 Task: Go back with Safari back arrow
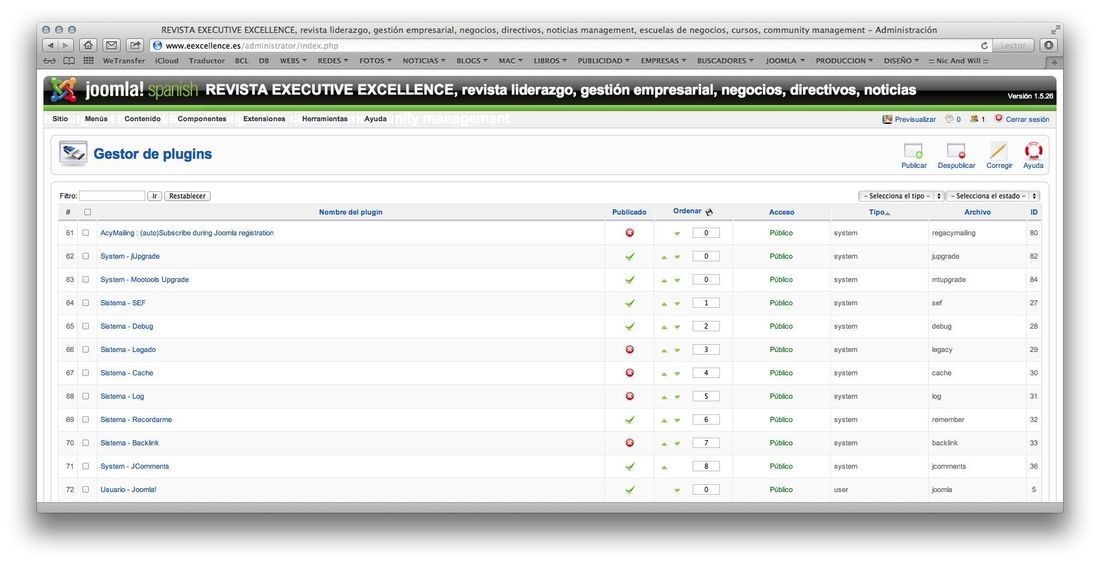click(x=50, y=46)
